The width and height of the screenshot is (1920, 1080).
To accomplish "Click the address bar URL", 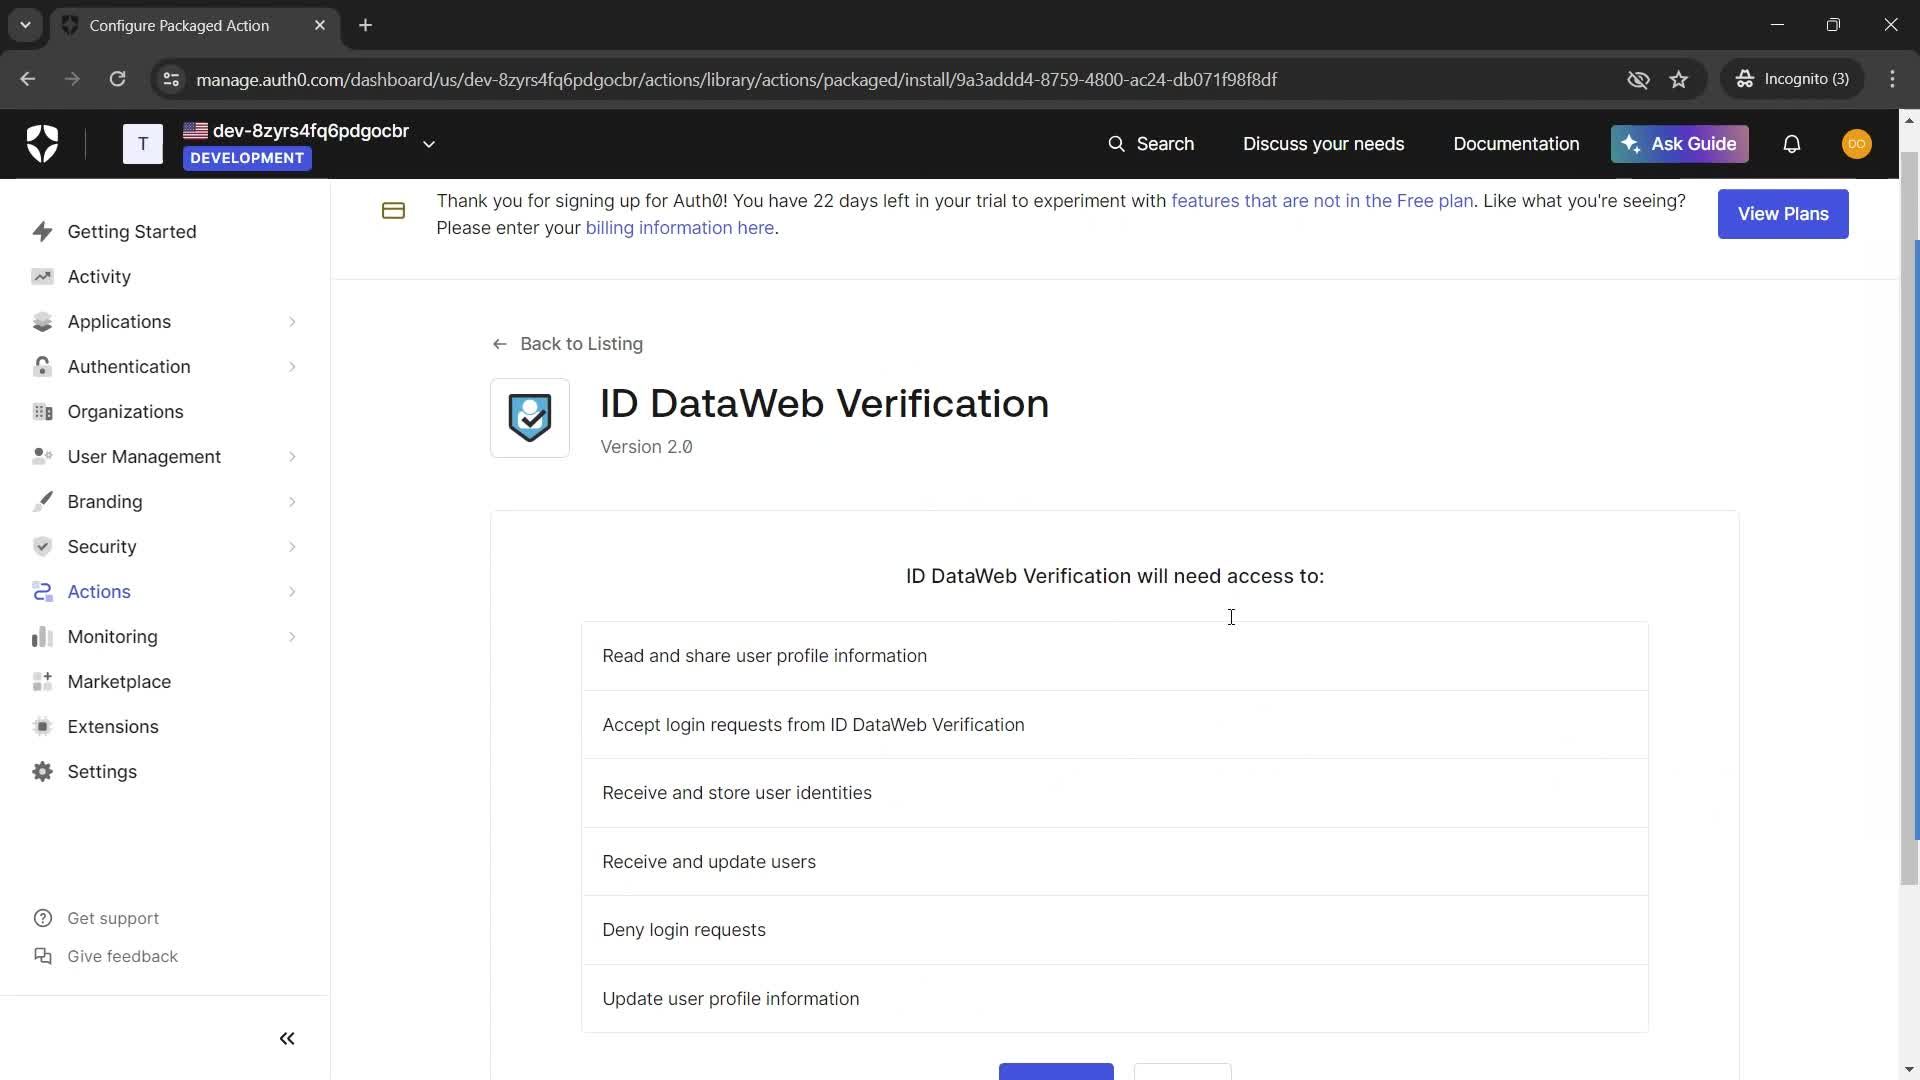I will (736, 79).
